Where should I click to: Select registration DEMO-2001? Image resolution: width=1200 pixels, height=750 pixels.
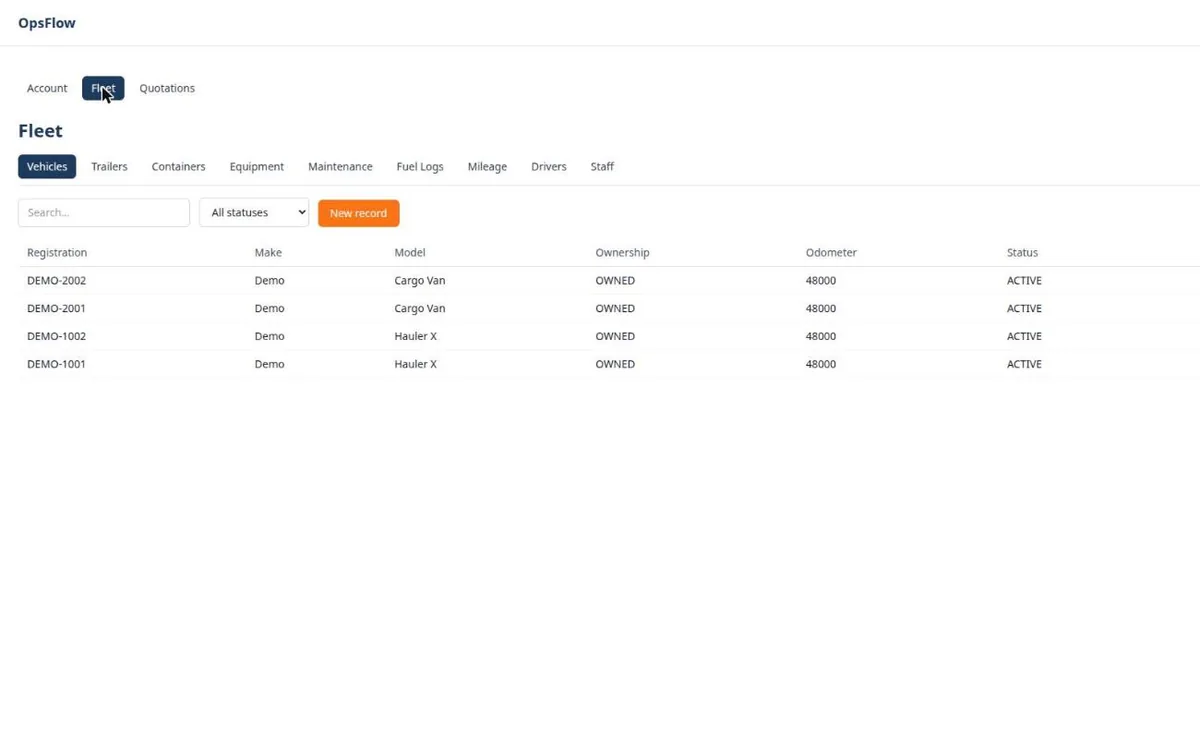click(56, 309)
